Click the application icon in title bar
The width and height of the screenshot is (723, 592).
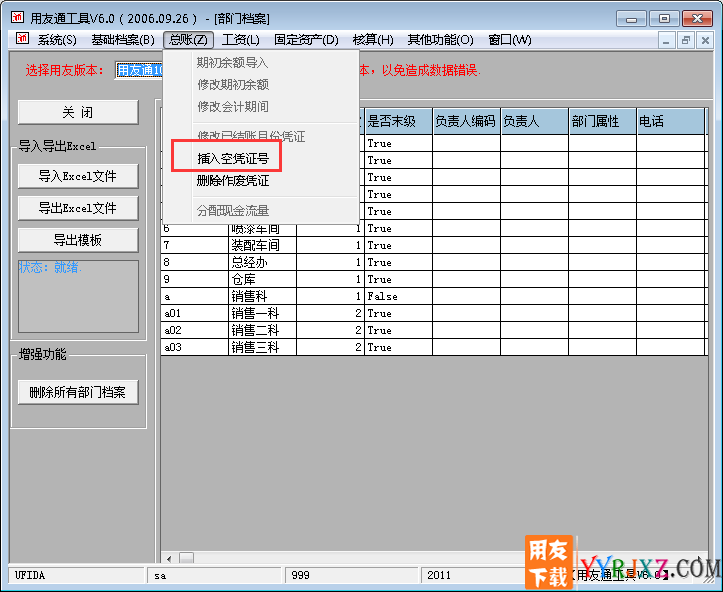(18, 18)
